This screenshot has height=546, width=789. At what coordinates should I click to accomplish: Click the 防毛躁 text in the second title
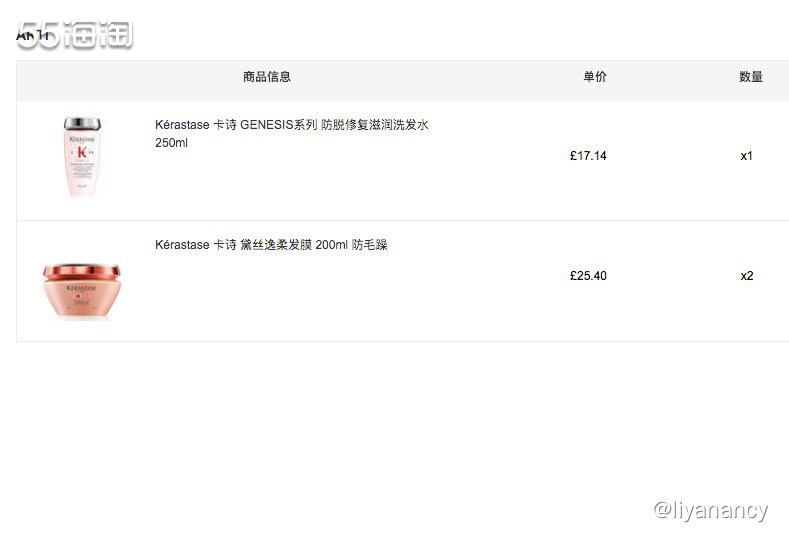(x=369, y=245)
